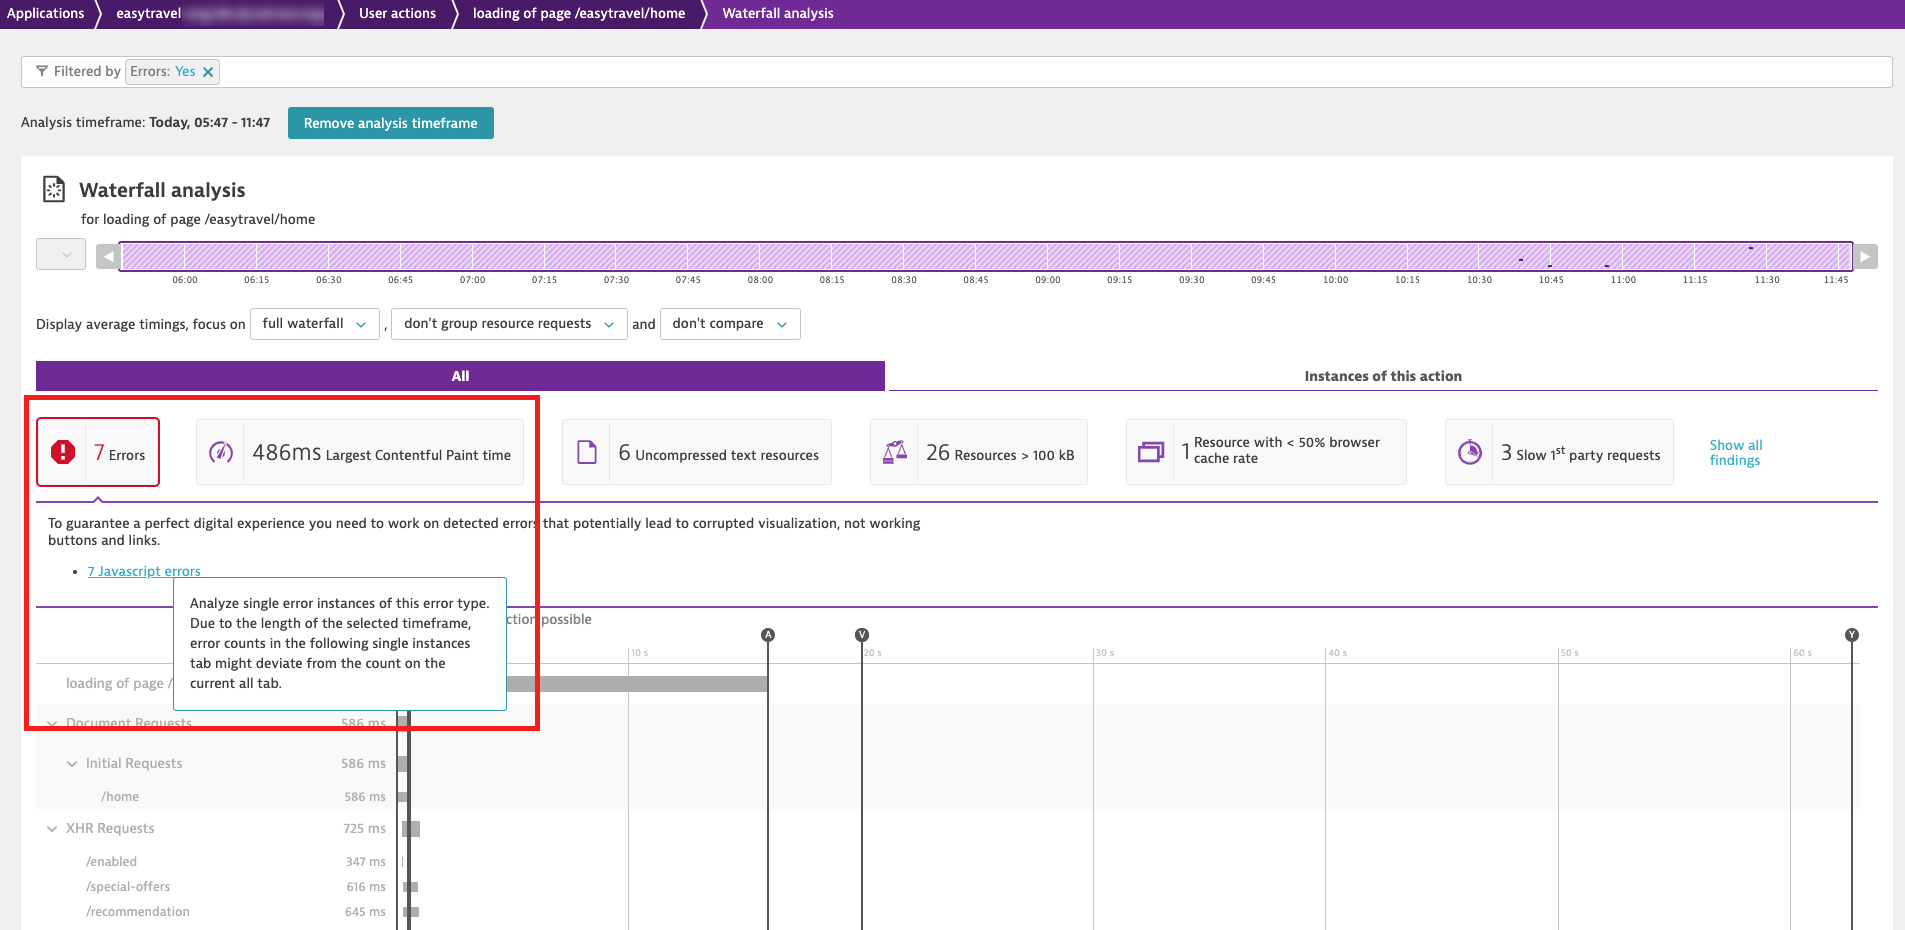The height and width of the screenshot is (930, 1905).
Task: Click the Waterfall analysis title icon
Action: click(x=54, y=189)
